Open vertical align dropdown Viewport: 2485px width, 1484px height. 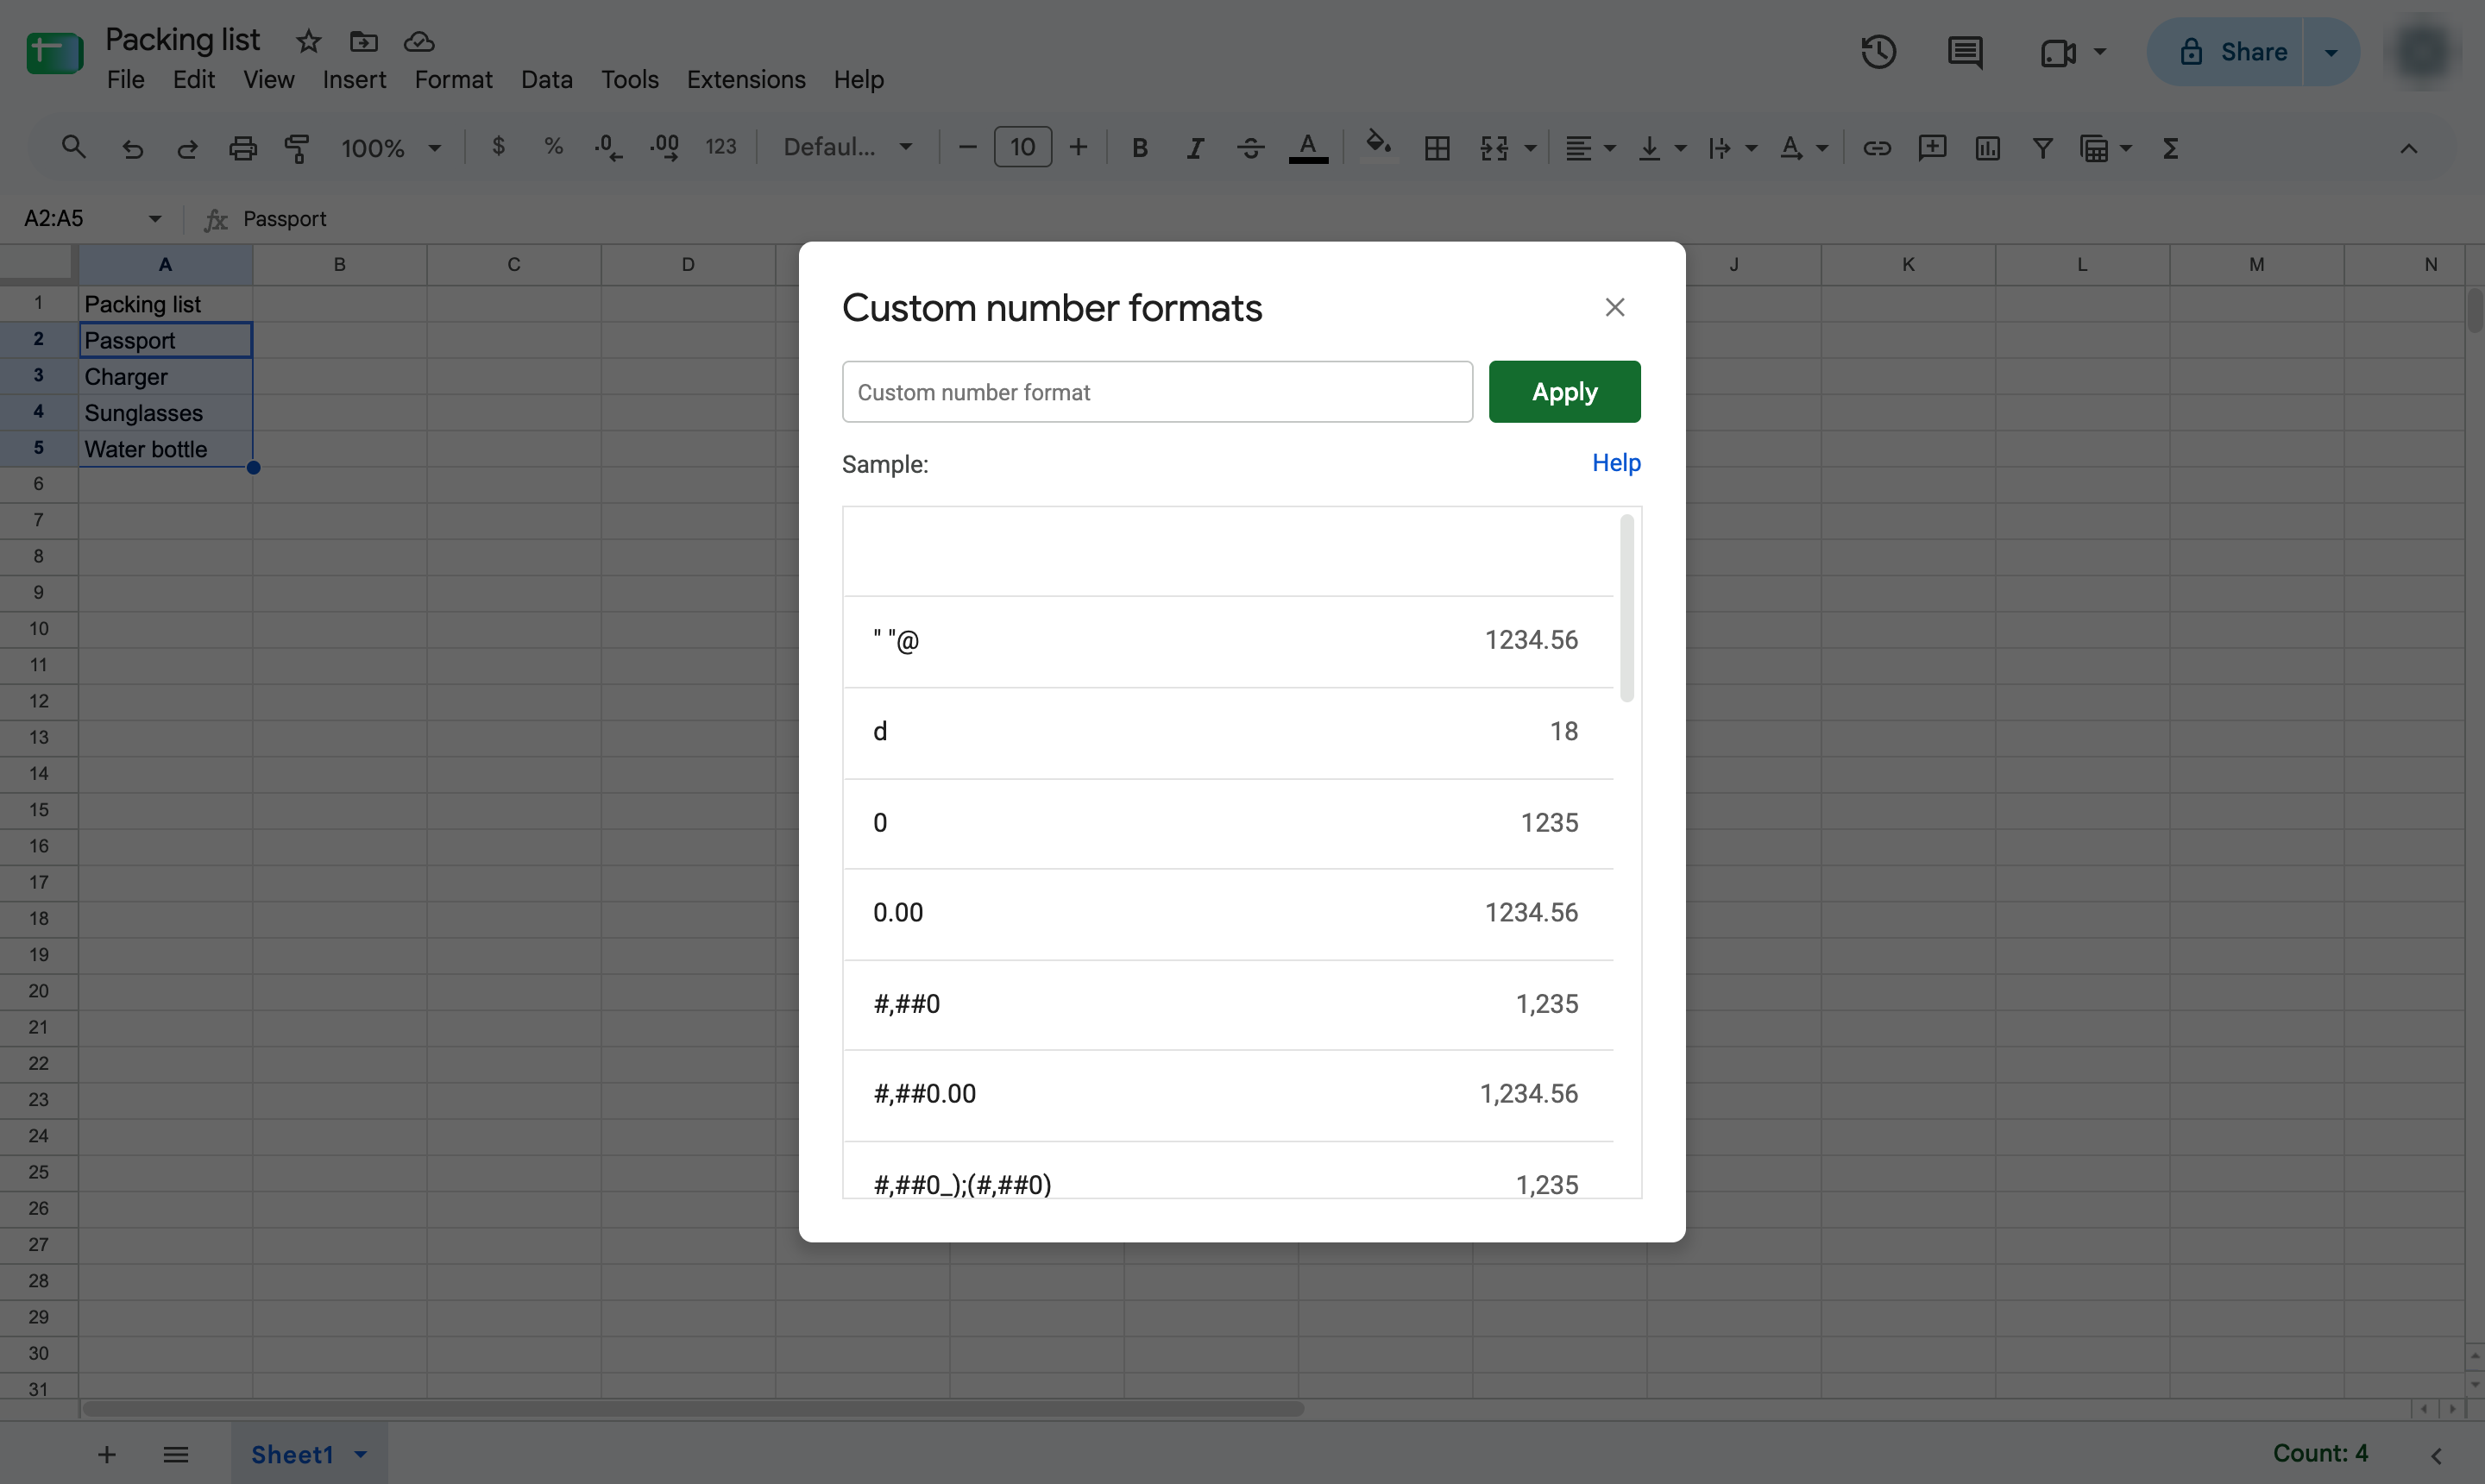click(1661, 148)
